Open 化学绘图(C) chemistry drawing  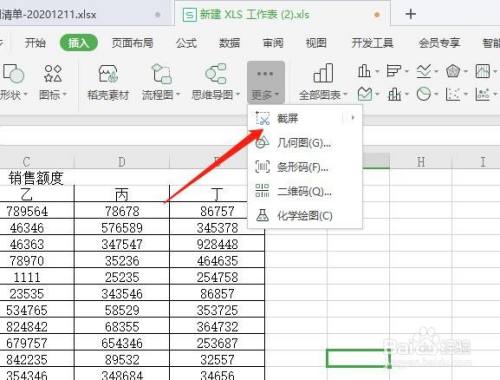(x=305, y=216)
